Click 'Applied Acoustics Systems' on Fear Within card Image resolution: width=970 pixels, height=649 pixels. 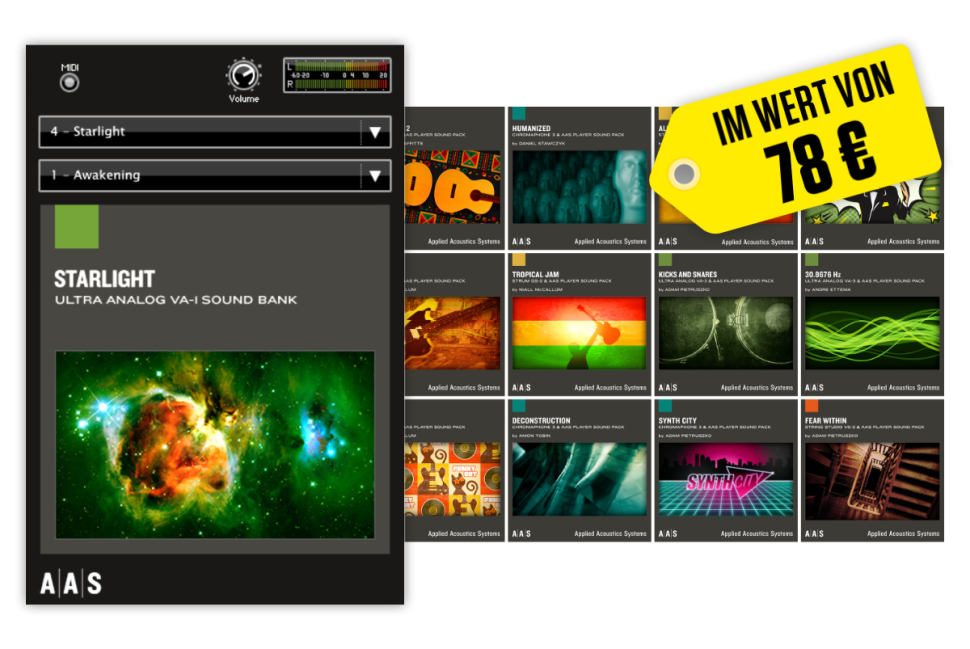point(903,533)
